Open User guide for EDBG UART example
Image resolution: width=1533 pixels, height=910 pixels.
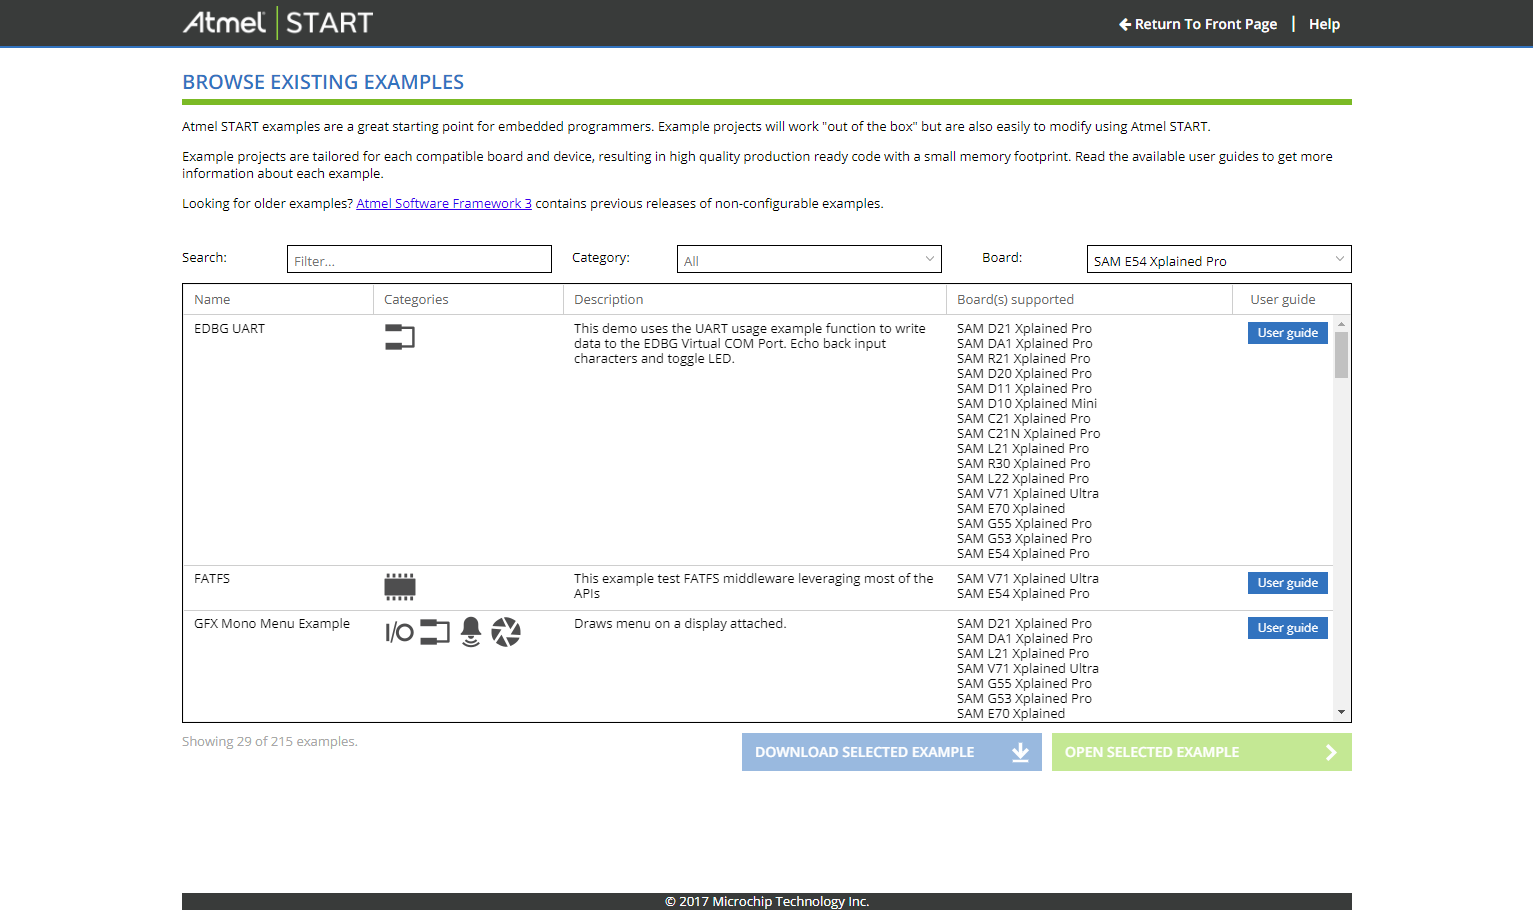tap(1288, 333)
